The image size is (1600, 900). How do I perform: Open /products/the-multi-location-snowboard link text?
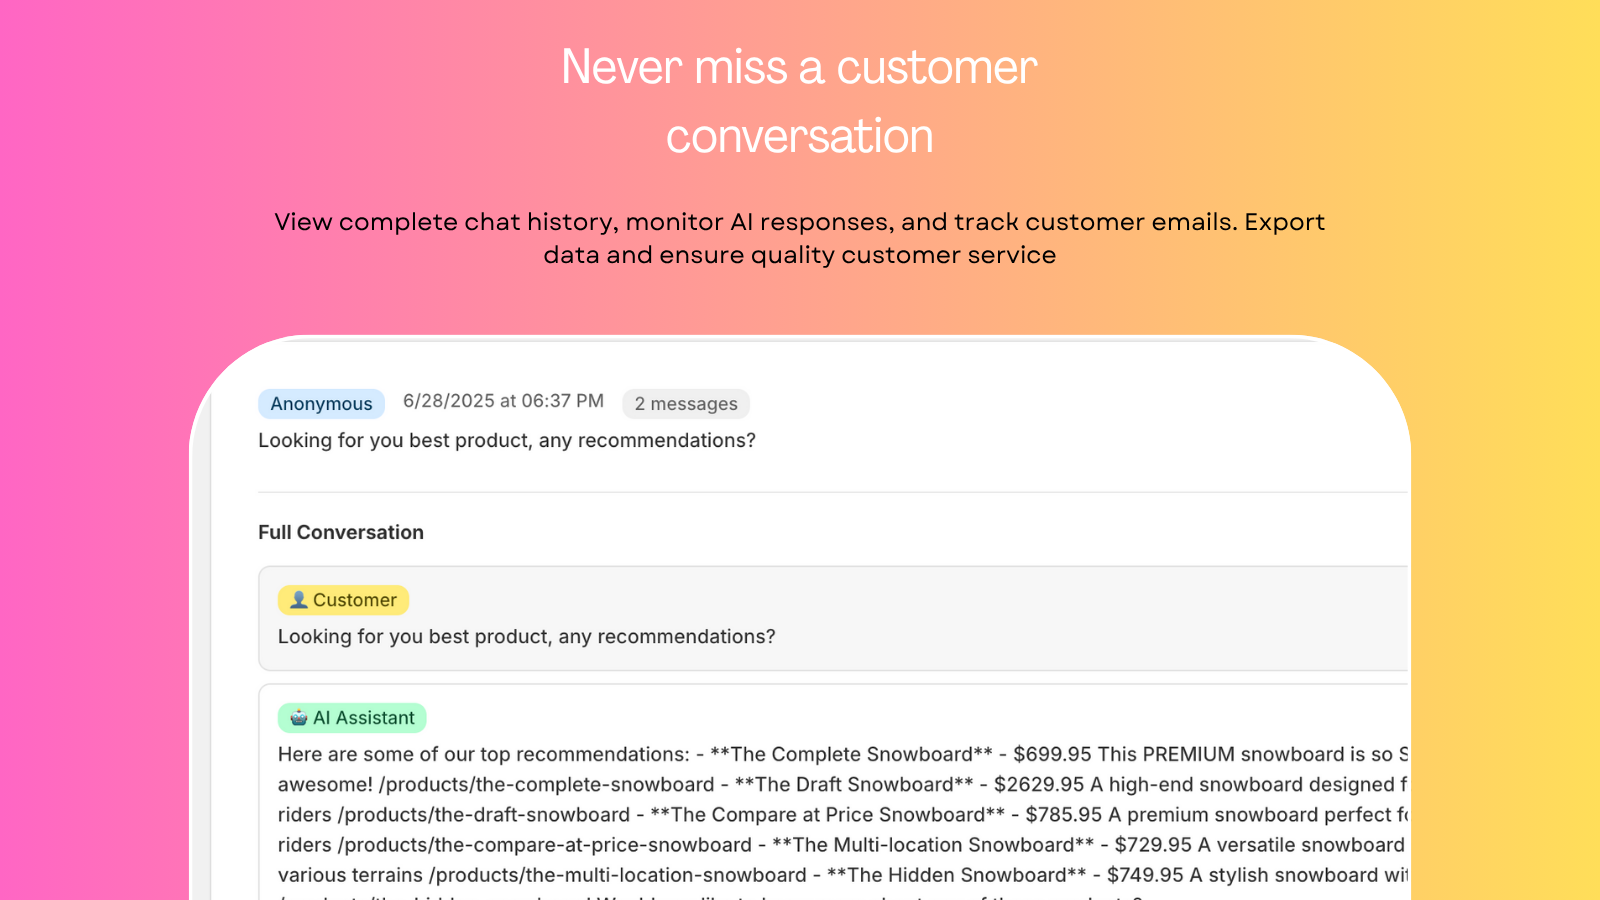618,875
